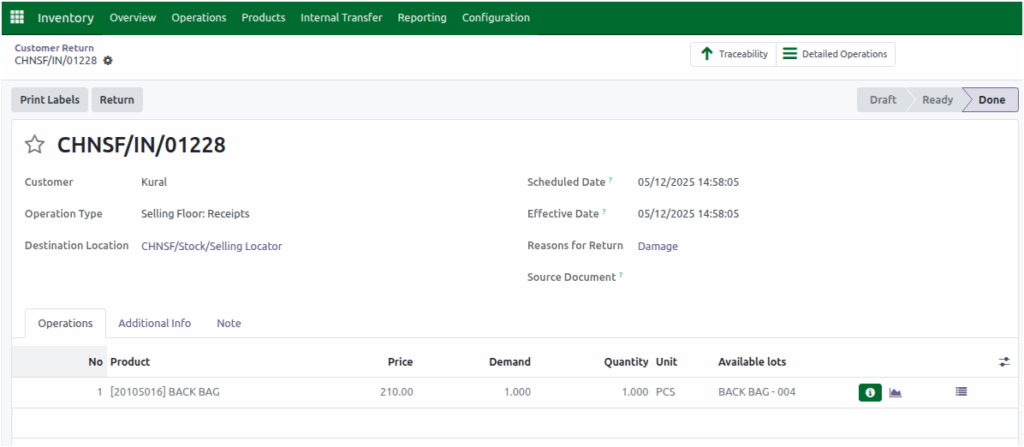1024x447 pixels.
Task: Open the Reporting menu
Action: pos(422,18)
